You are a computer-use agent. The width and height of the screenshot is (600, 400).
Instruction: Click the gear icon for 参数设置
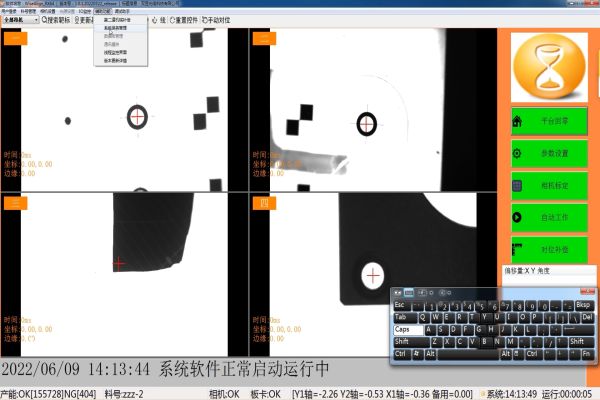[x=517, y=154]
